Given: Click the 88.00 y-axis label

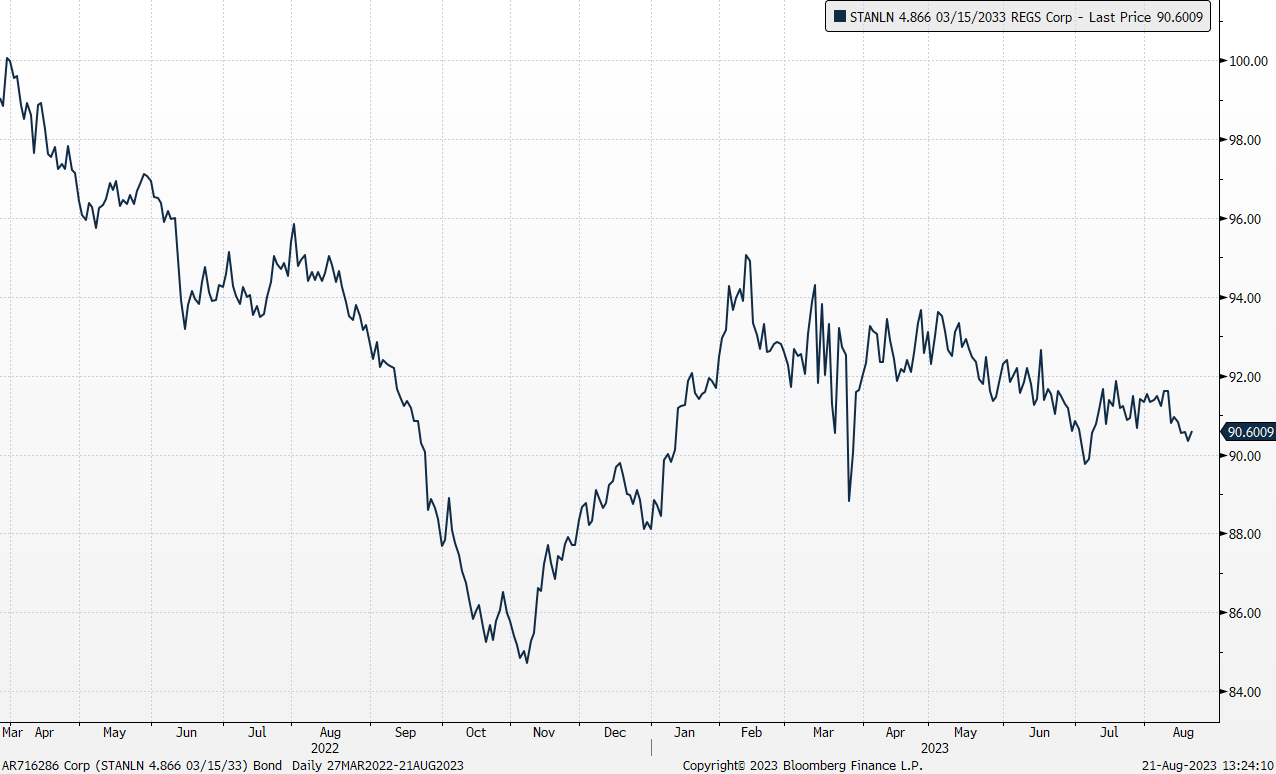Looking at the screenshot, I should 1245,535.
